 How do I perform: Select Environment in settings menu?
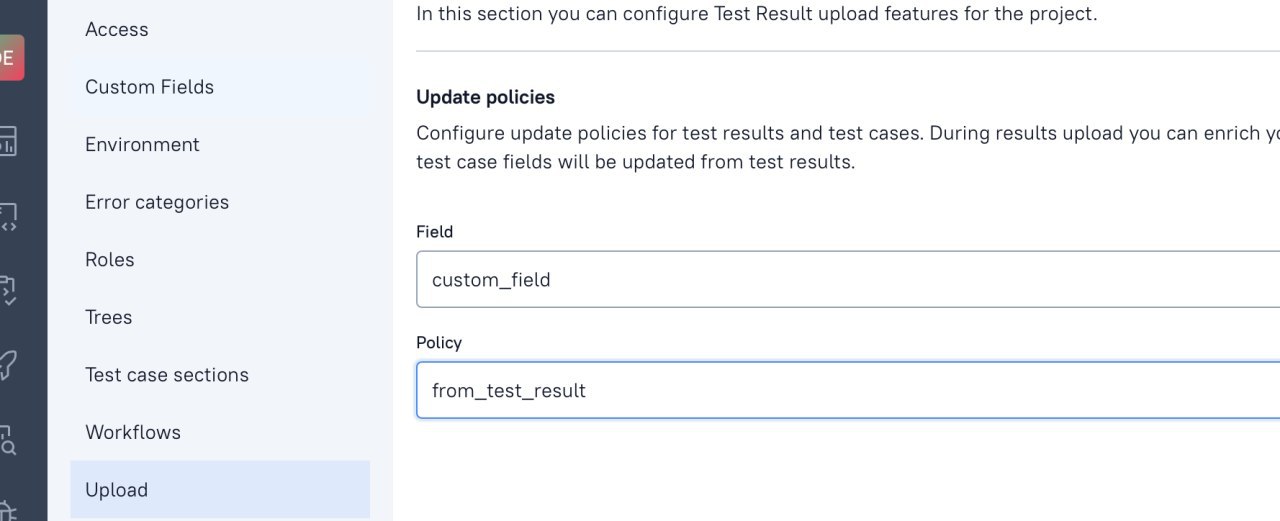pyautogui.click(x=142, y=145)
